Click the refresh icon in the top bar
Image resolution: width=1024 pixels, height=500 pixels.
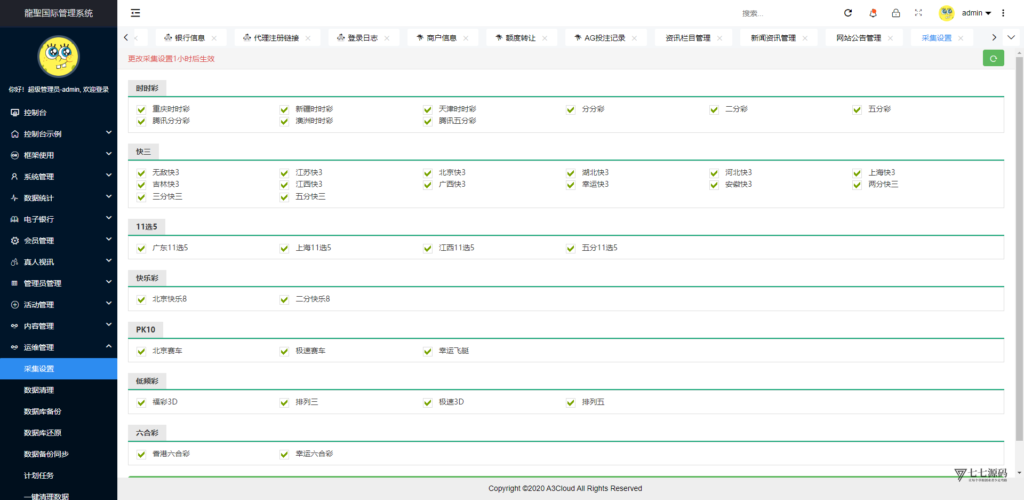848,13
